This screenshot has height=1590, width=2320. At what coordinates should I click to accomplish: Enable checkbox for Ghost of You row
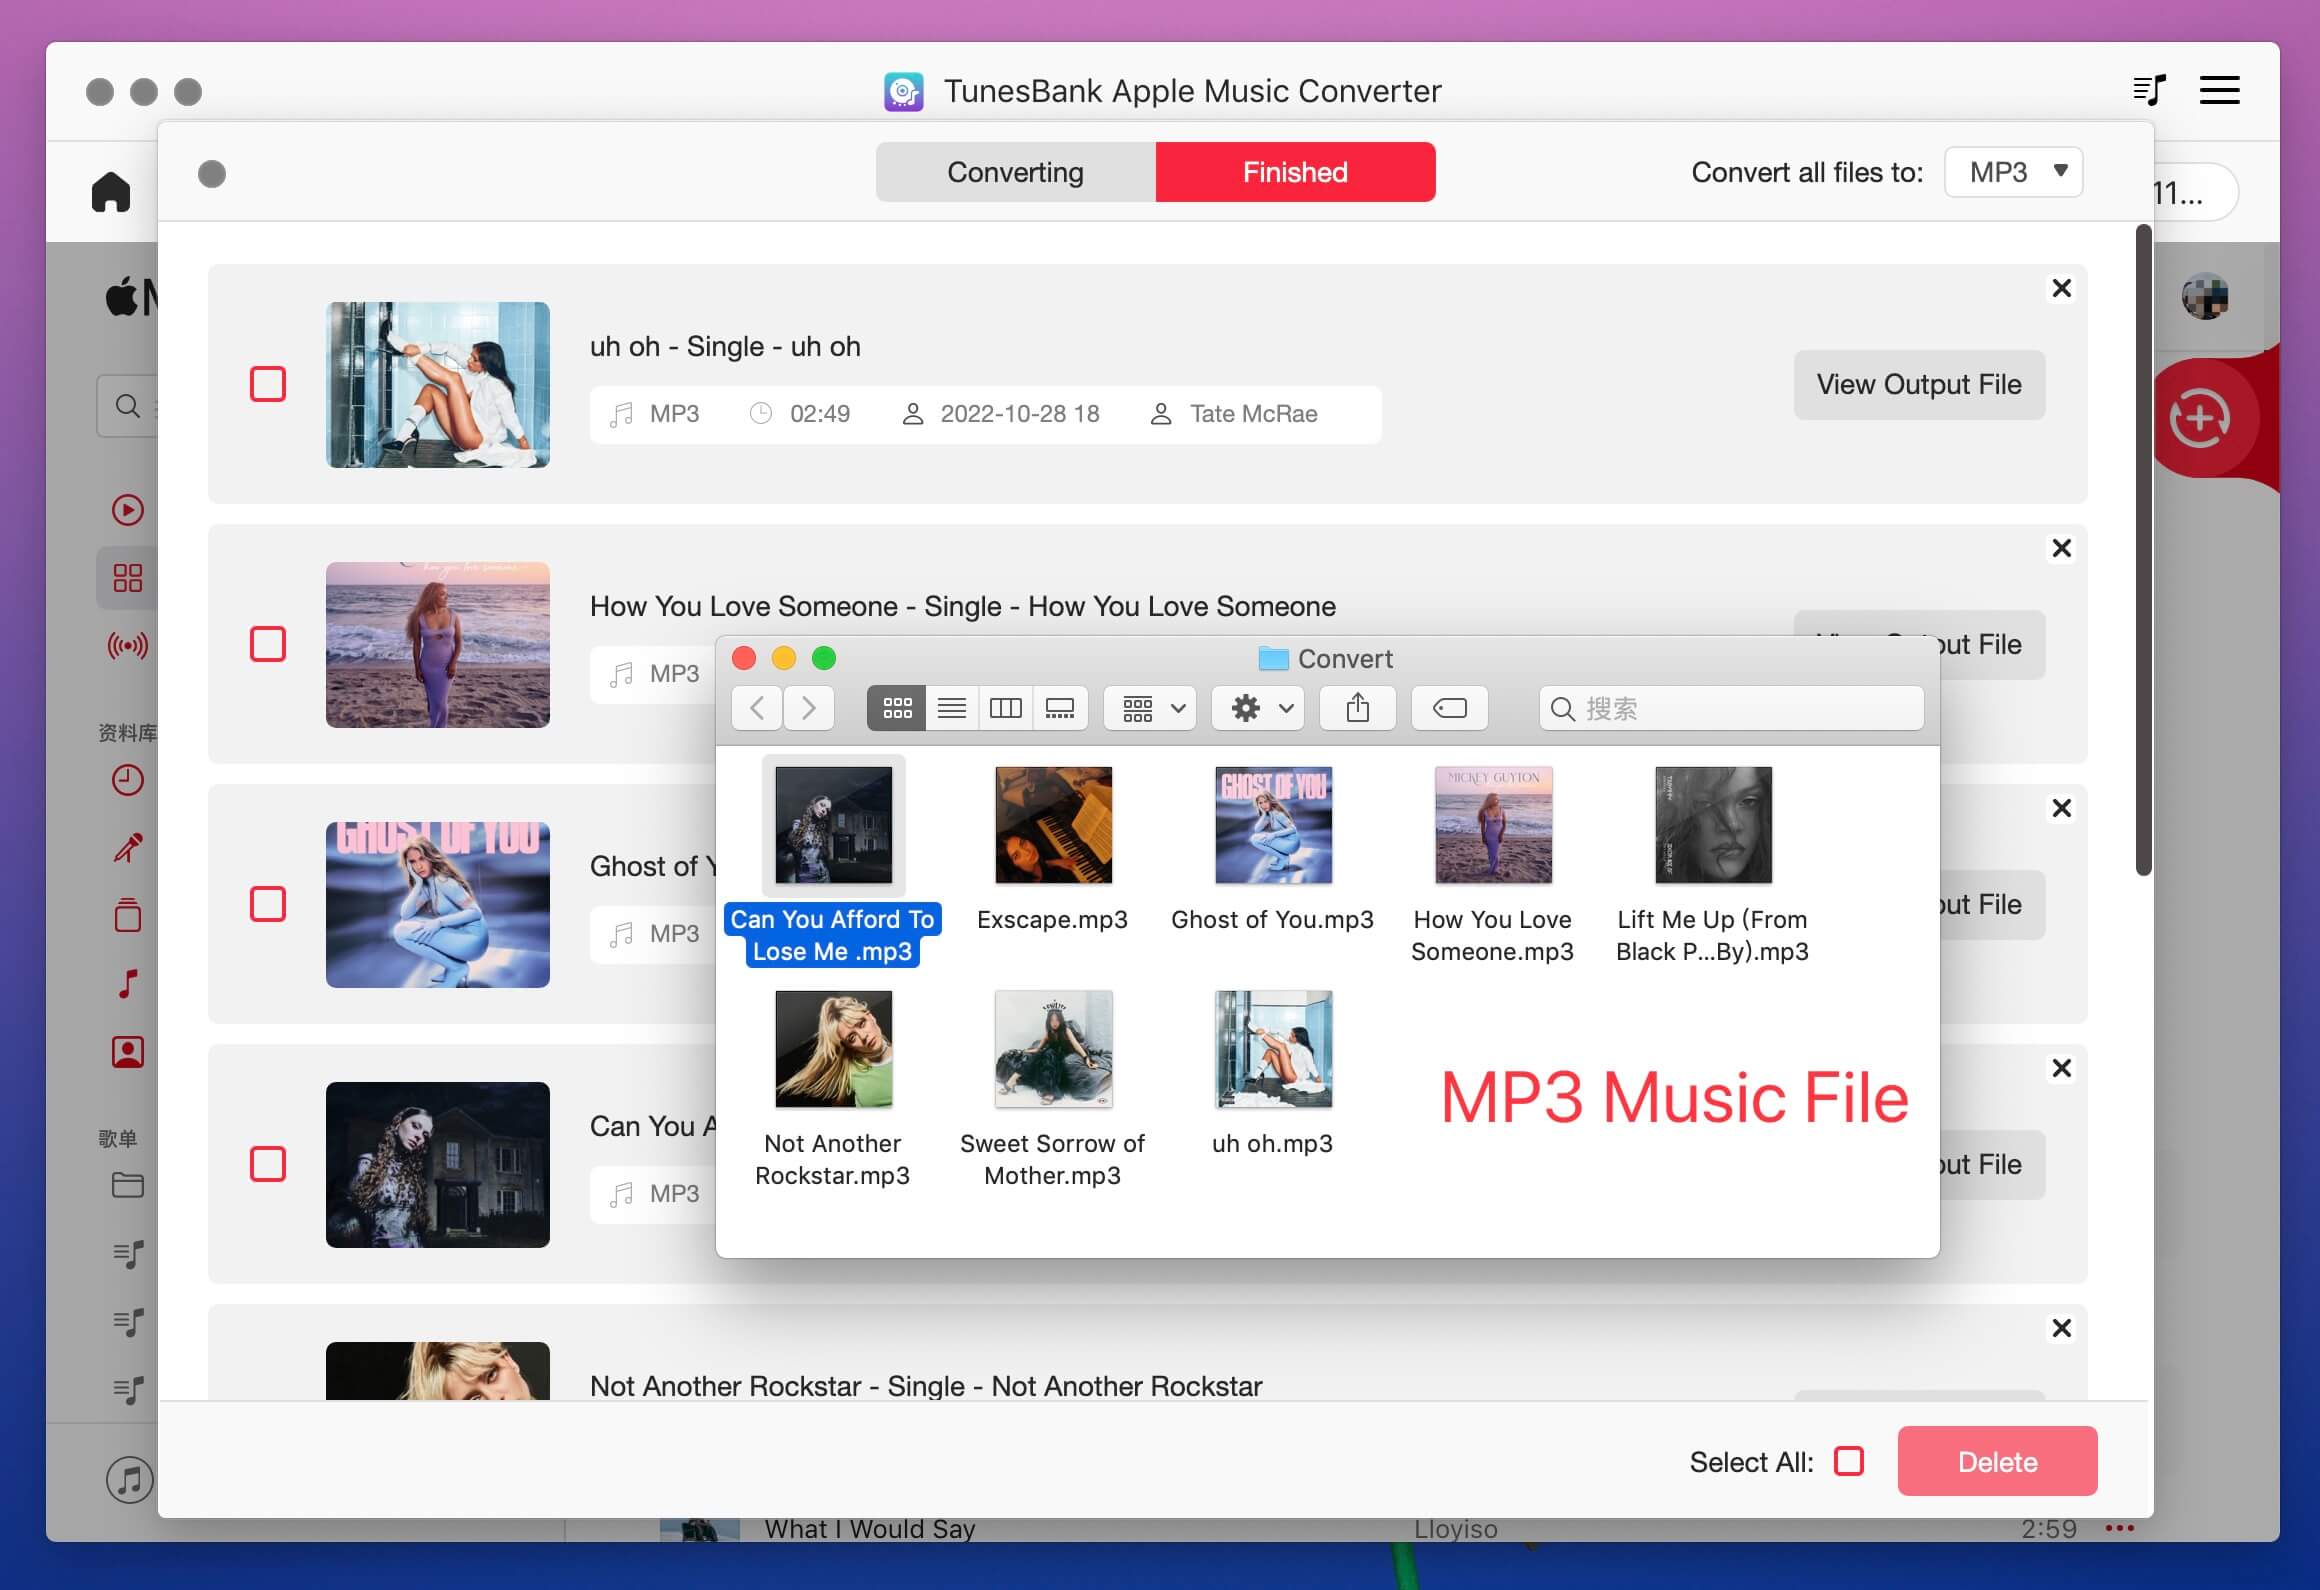tap(266, 901)
